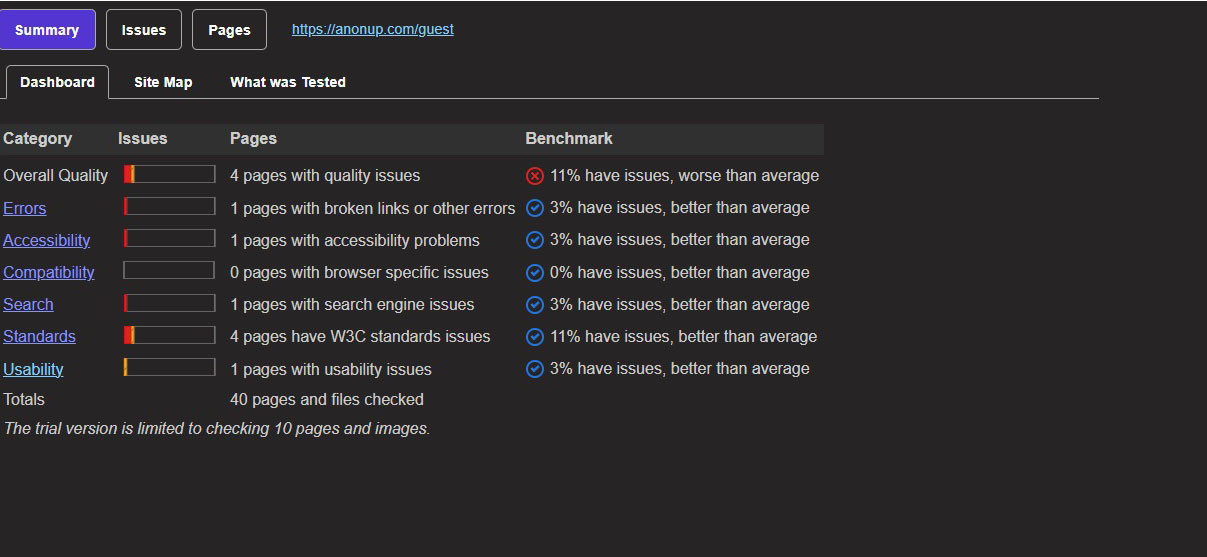Click the Standards issues progress bar
The image size is (1207, 557).
[169, 335]
